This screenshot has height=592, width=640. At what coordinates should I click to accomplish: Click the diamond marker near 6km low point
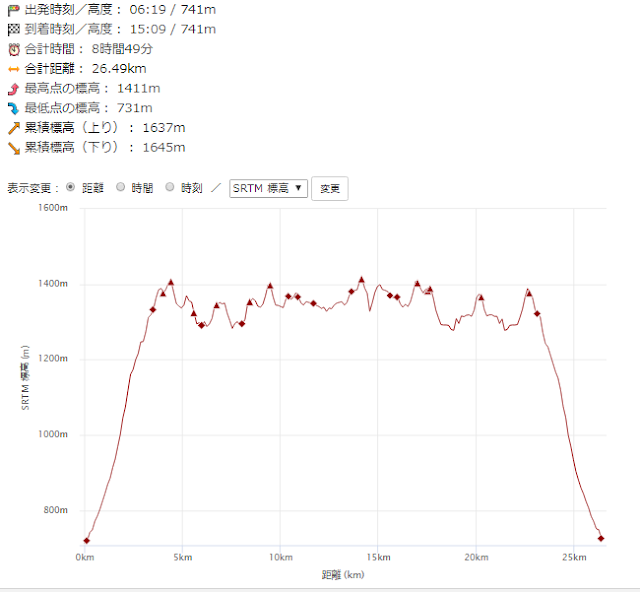[201, 325]
